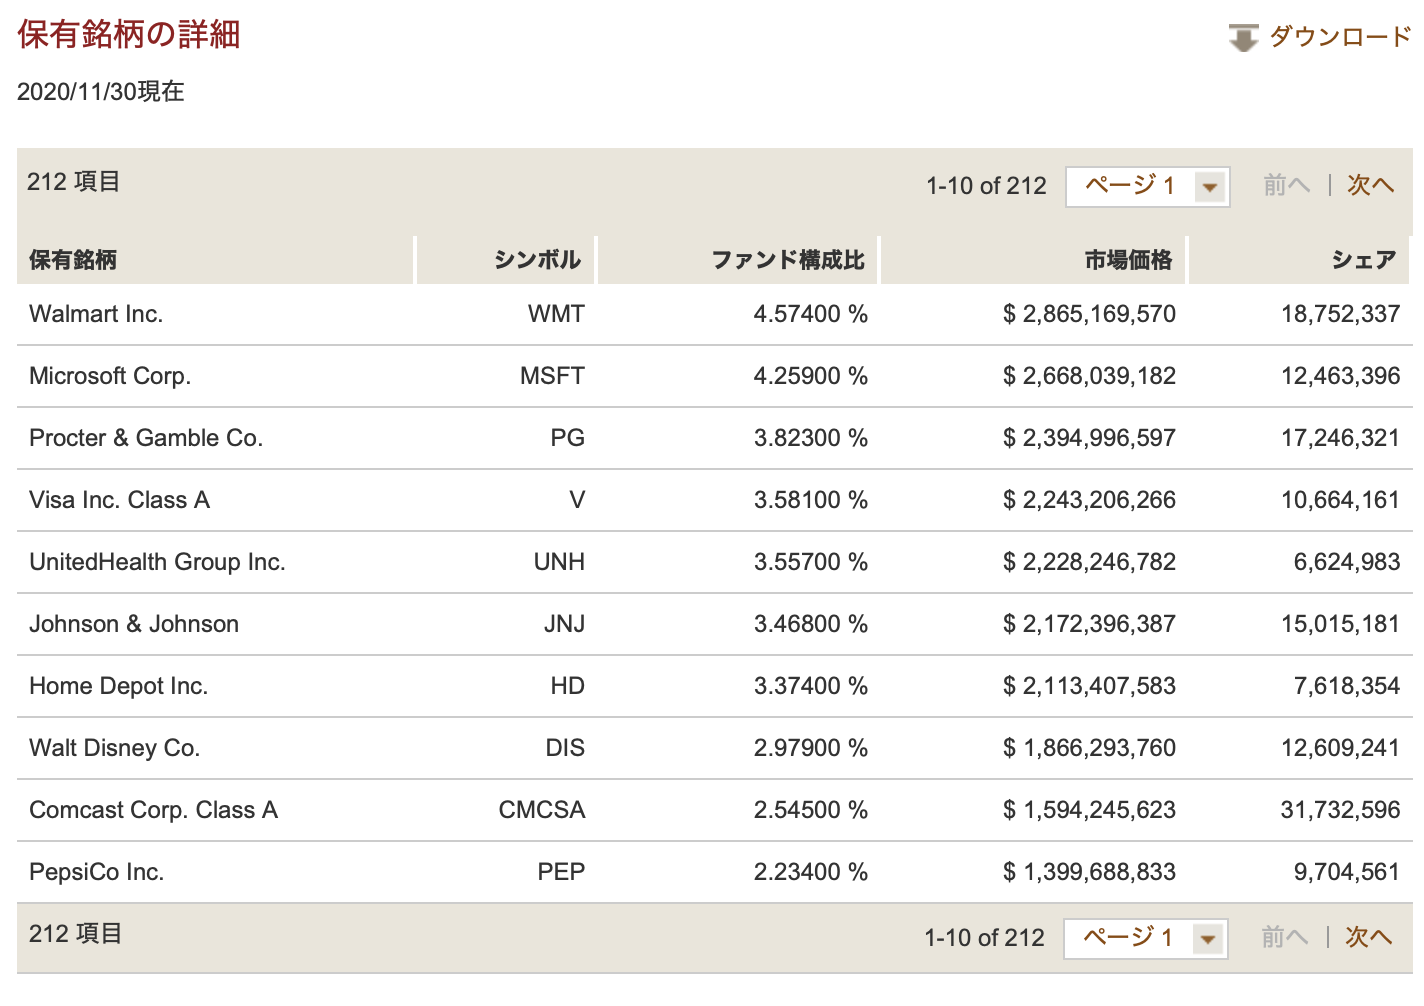Click market value $ 2,394,996,597

1089,438
